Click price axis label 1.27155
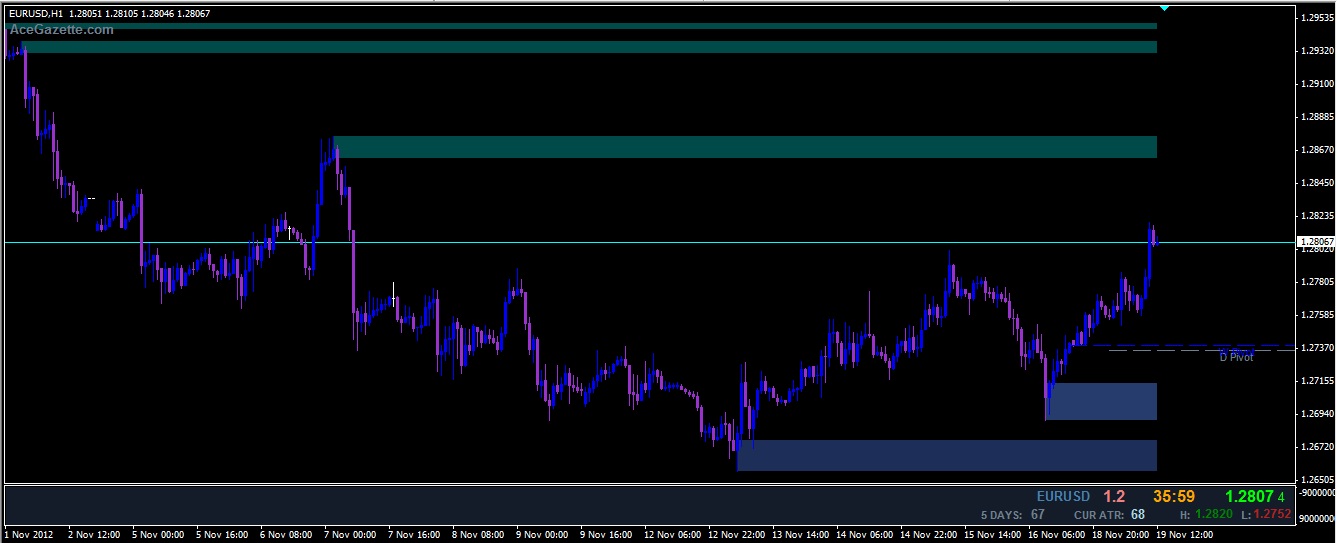1337x543 pixels. coord(1316,381)
